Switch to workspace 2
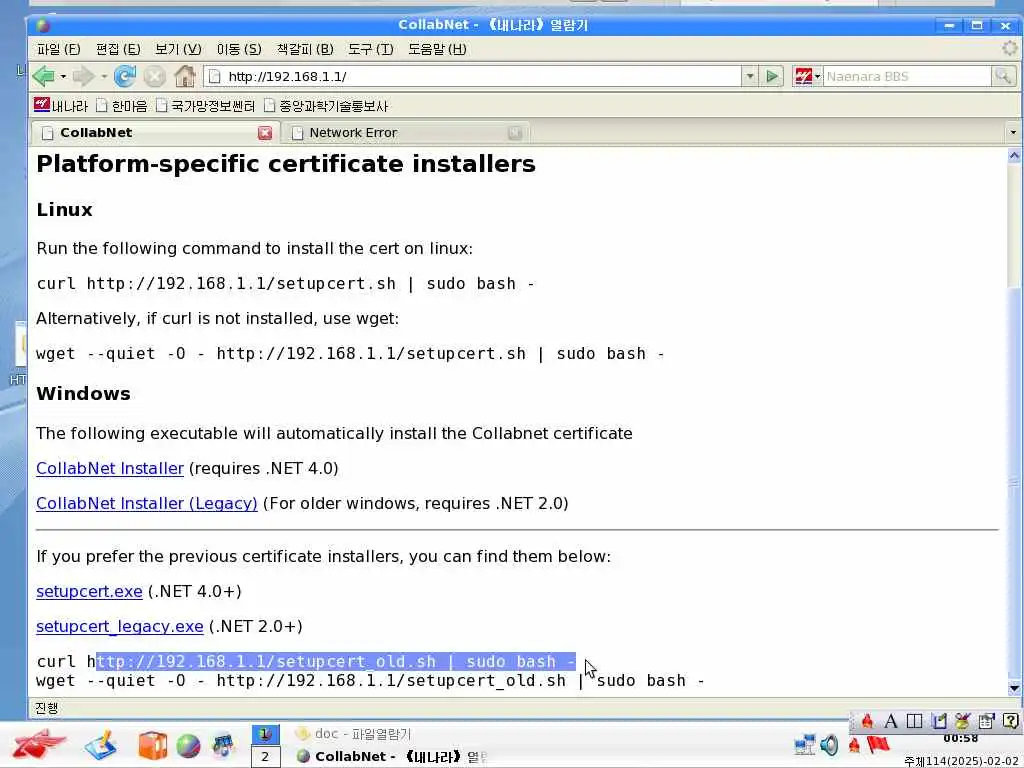The image size is (1024, 768). (x=265, y=757)
